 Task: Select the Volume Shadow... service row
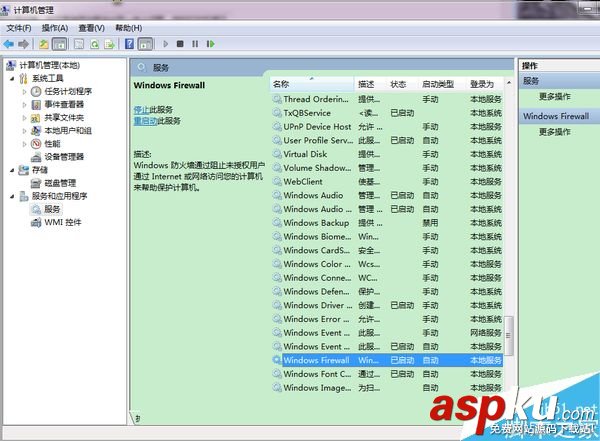click(x=387, y=168)
